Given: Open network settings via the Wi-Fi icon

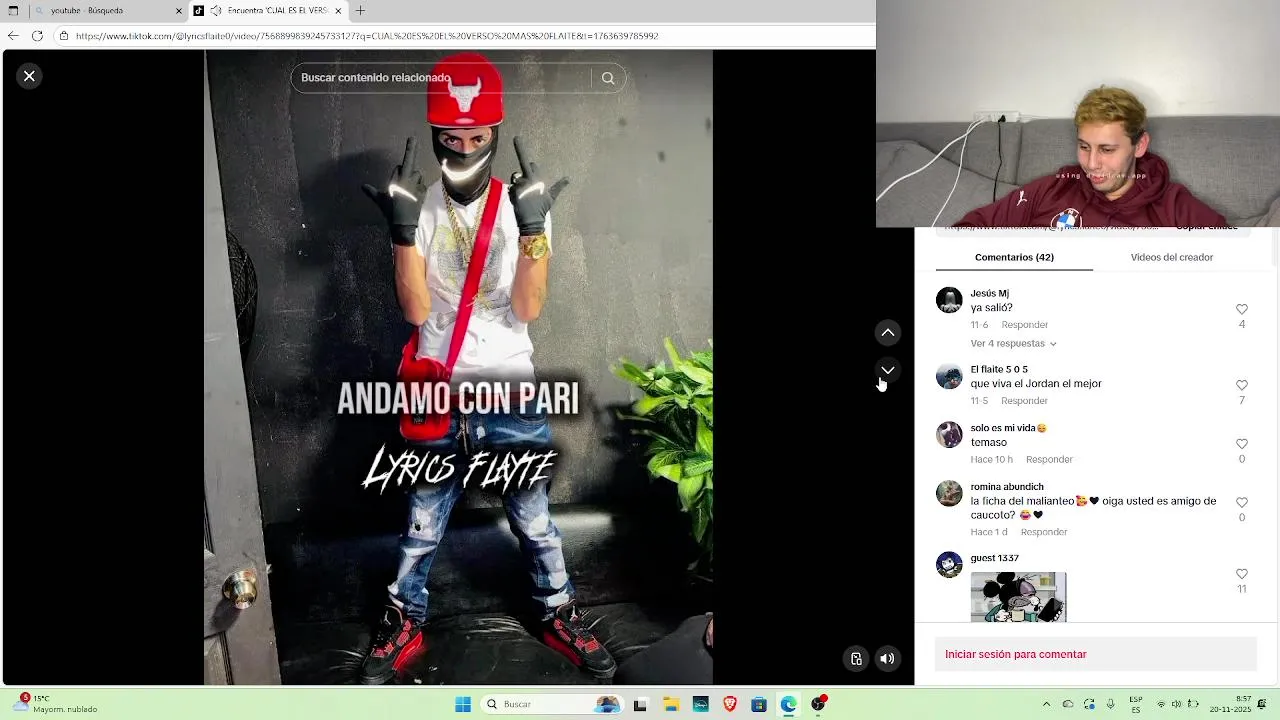Looking at the screenshot, I should (1161, 704).
